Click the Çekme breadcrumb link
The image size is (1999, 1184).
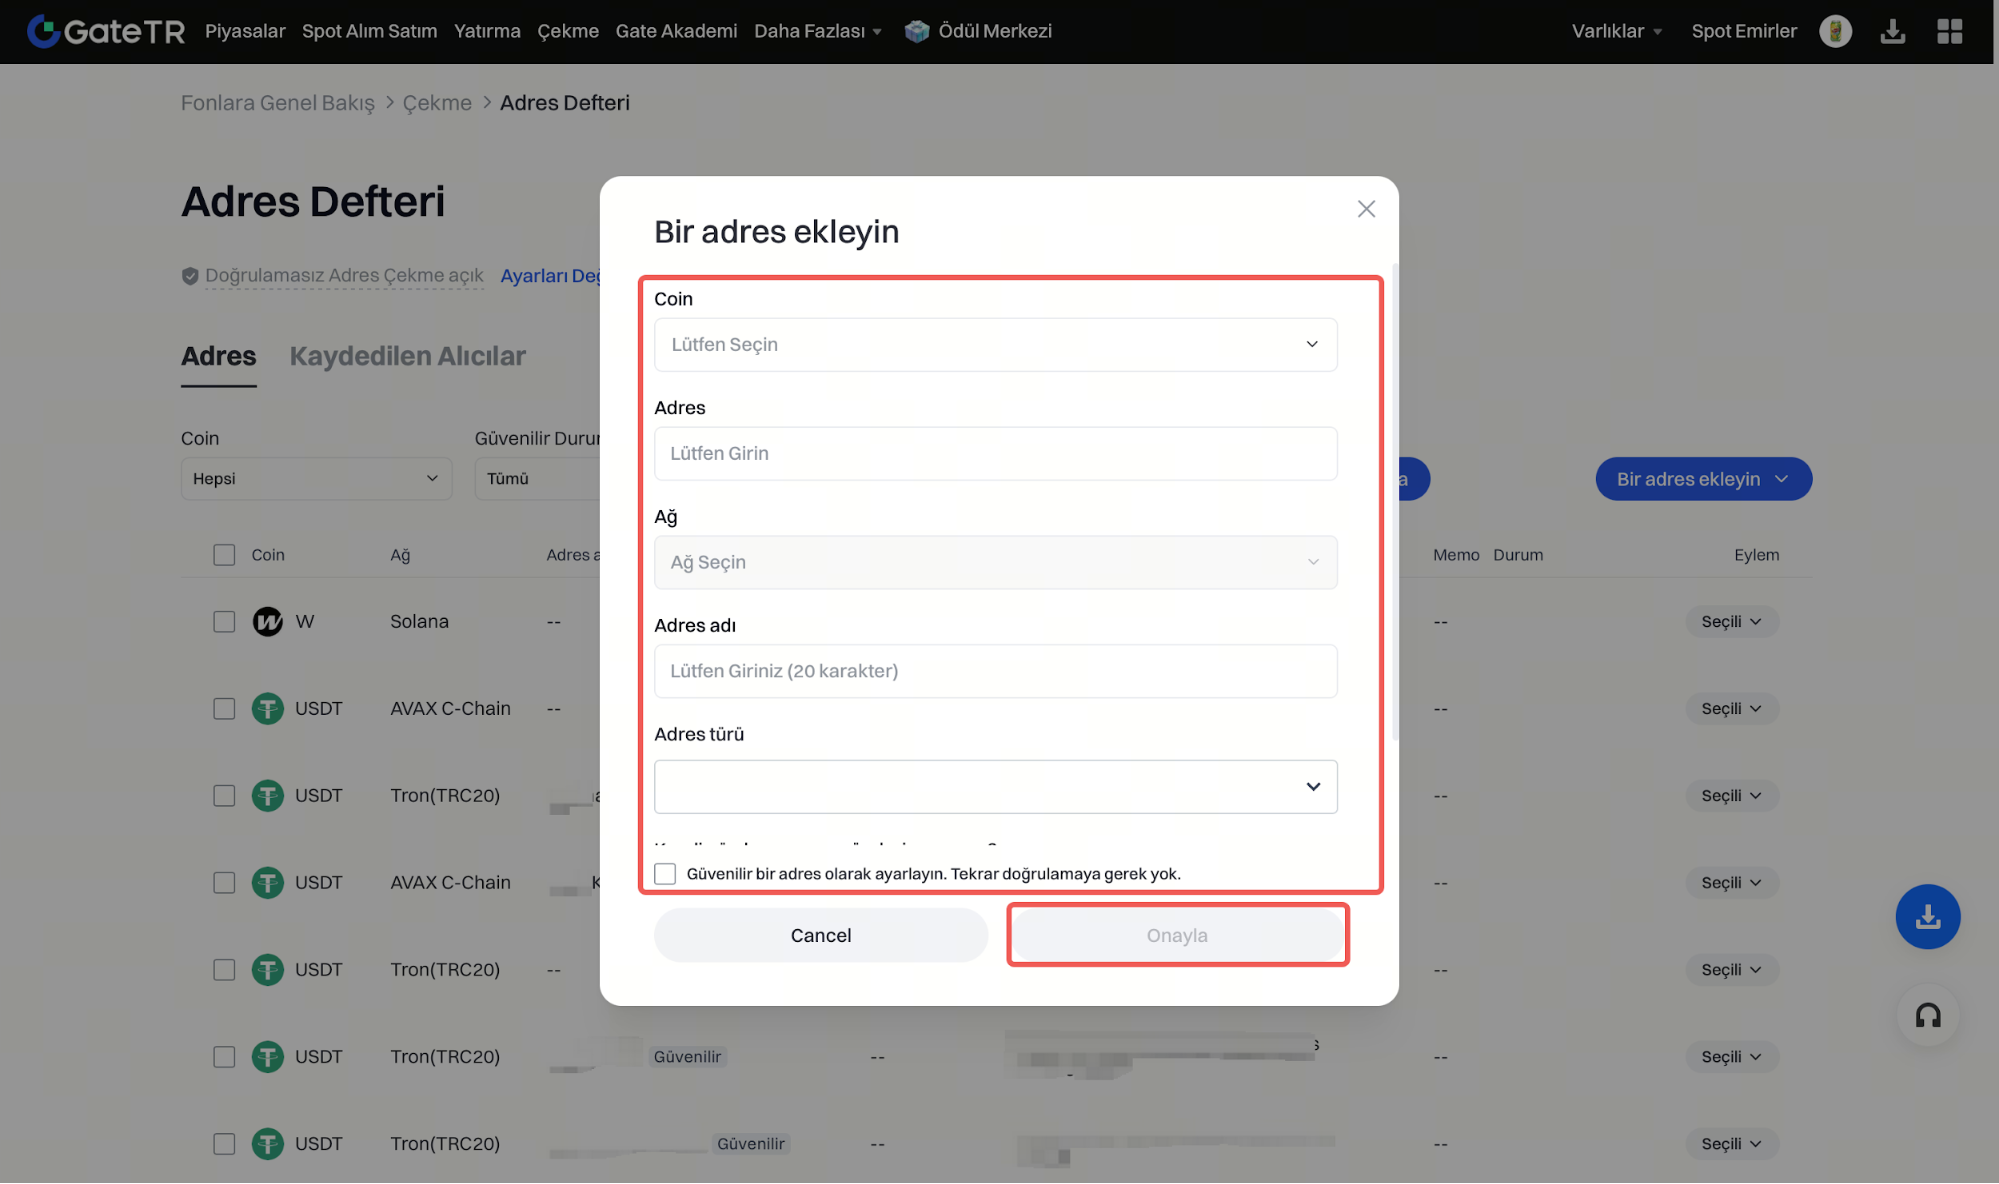(437, 103)
